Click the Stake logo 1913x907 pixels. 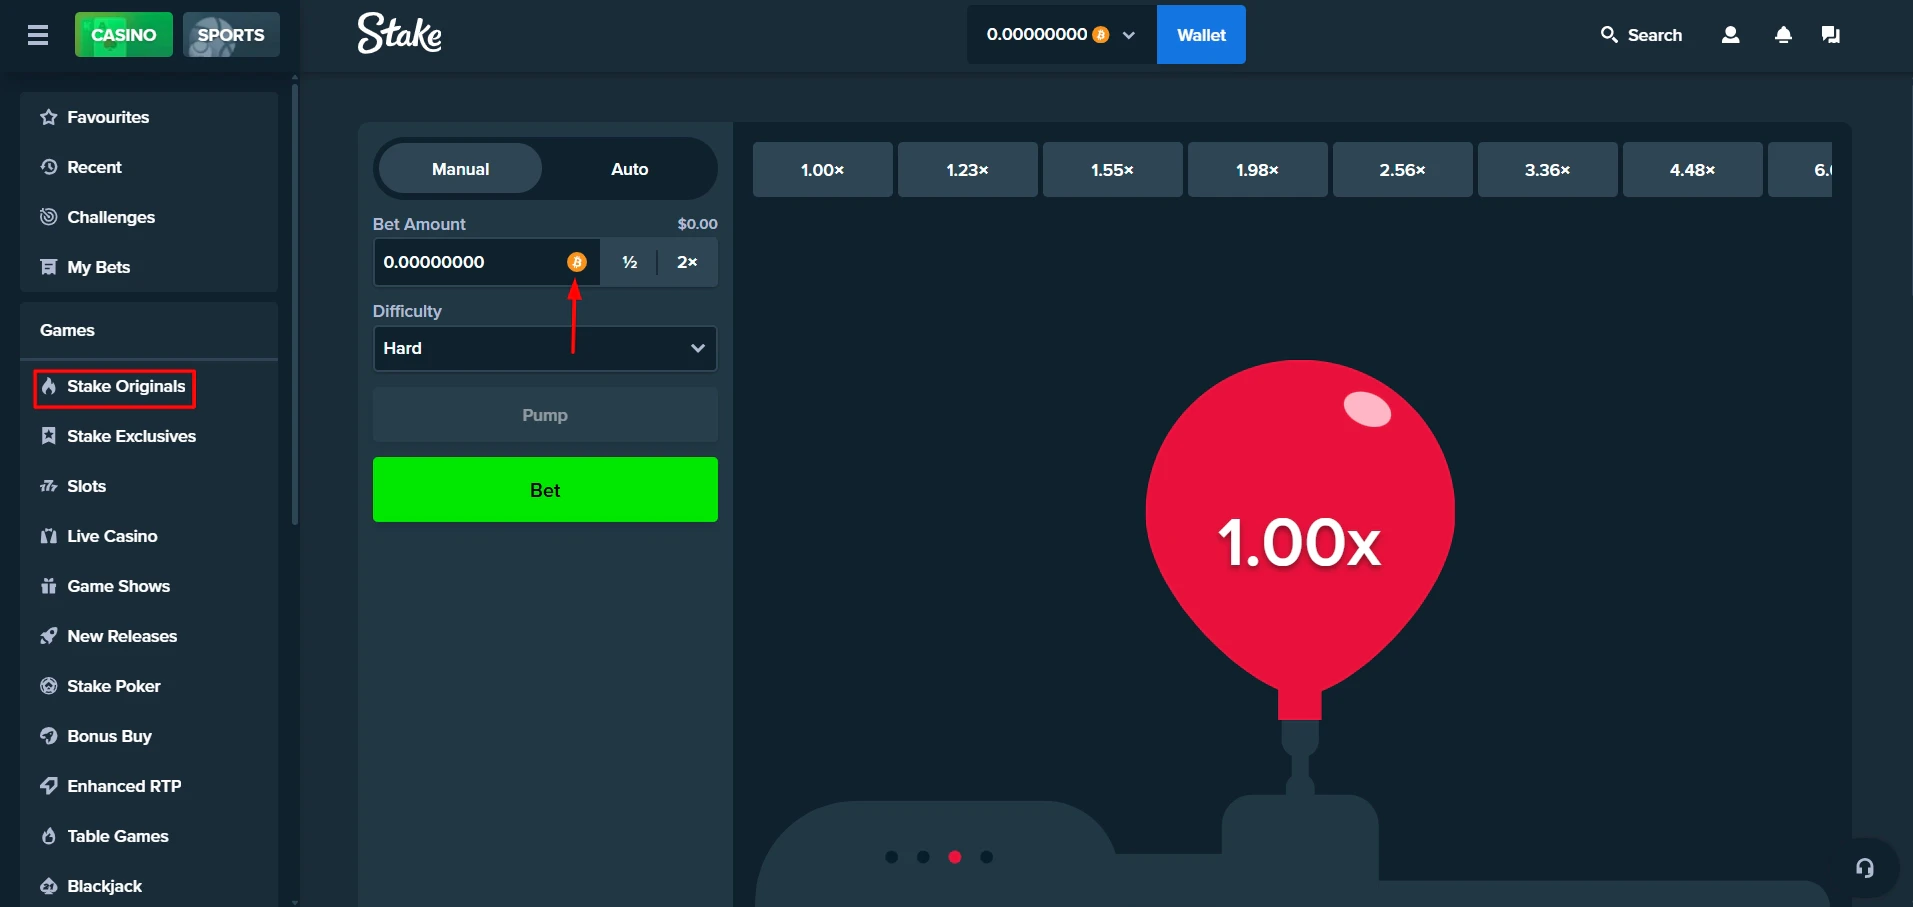[x=400, y=33]
